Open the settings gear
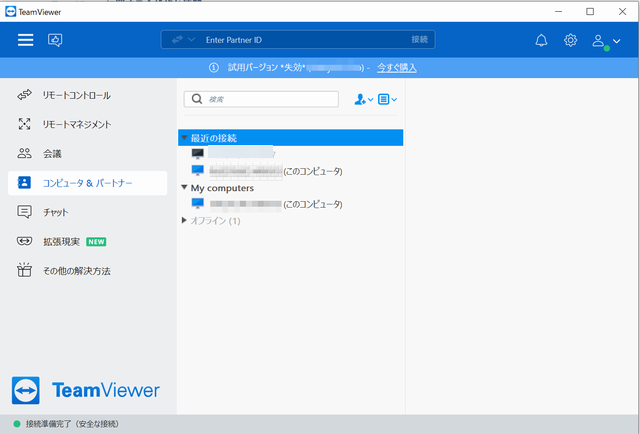640x434 pixels. click(x=570, y=40)
